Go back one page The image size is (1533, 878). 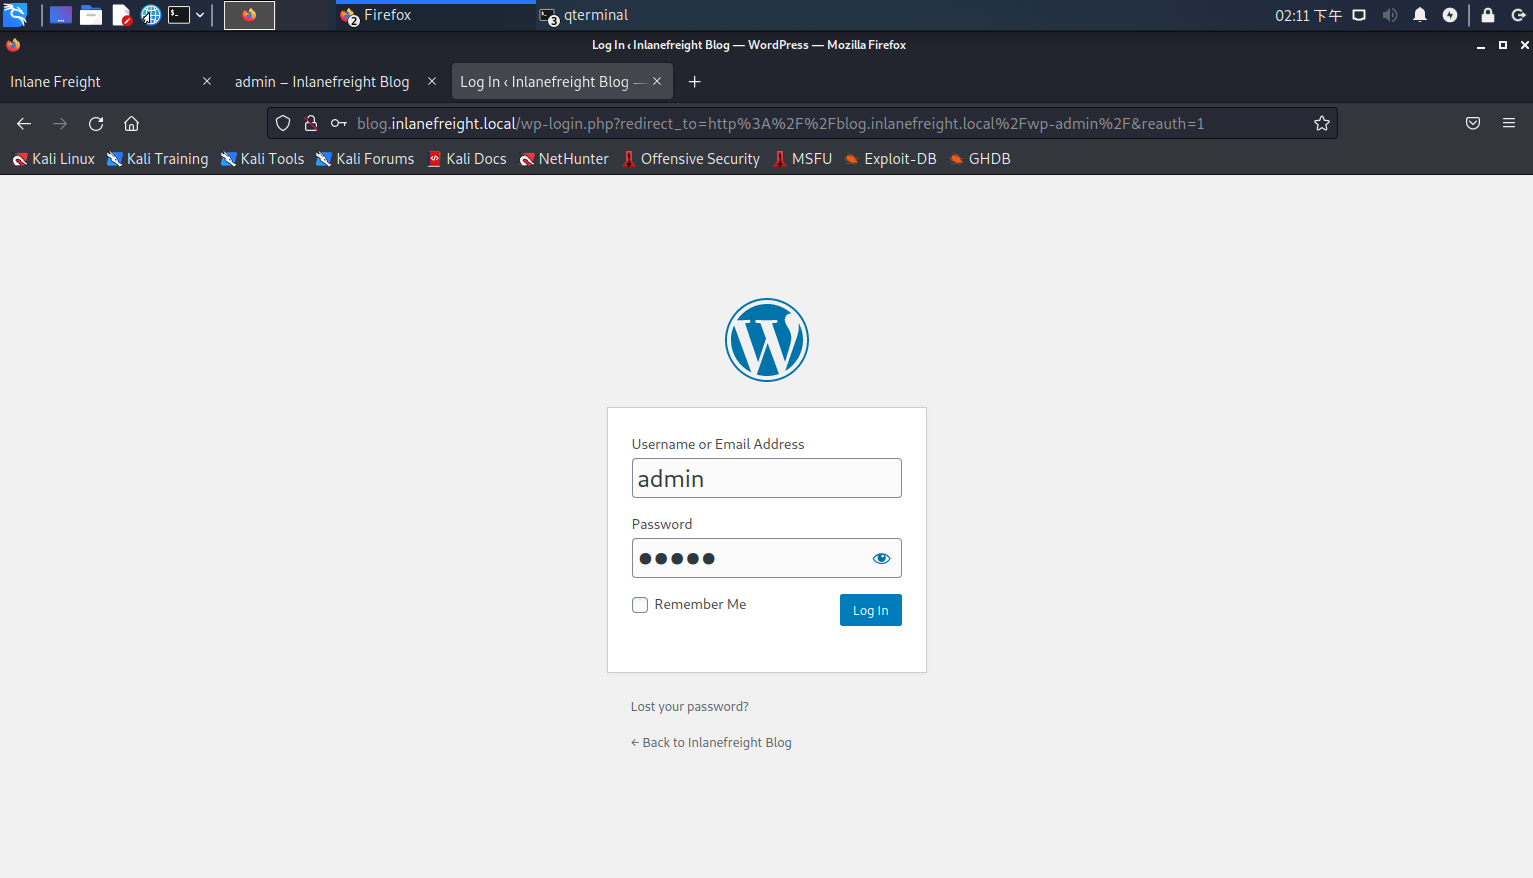24,124
